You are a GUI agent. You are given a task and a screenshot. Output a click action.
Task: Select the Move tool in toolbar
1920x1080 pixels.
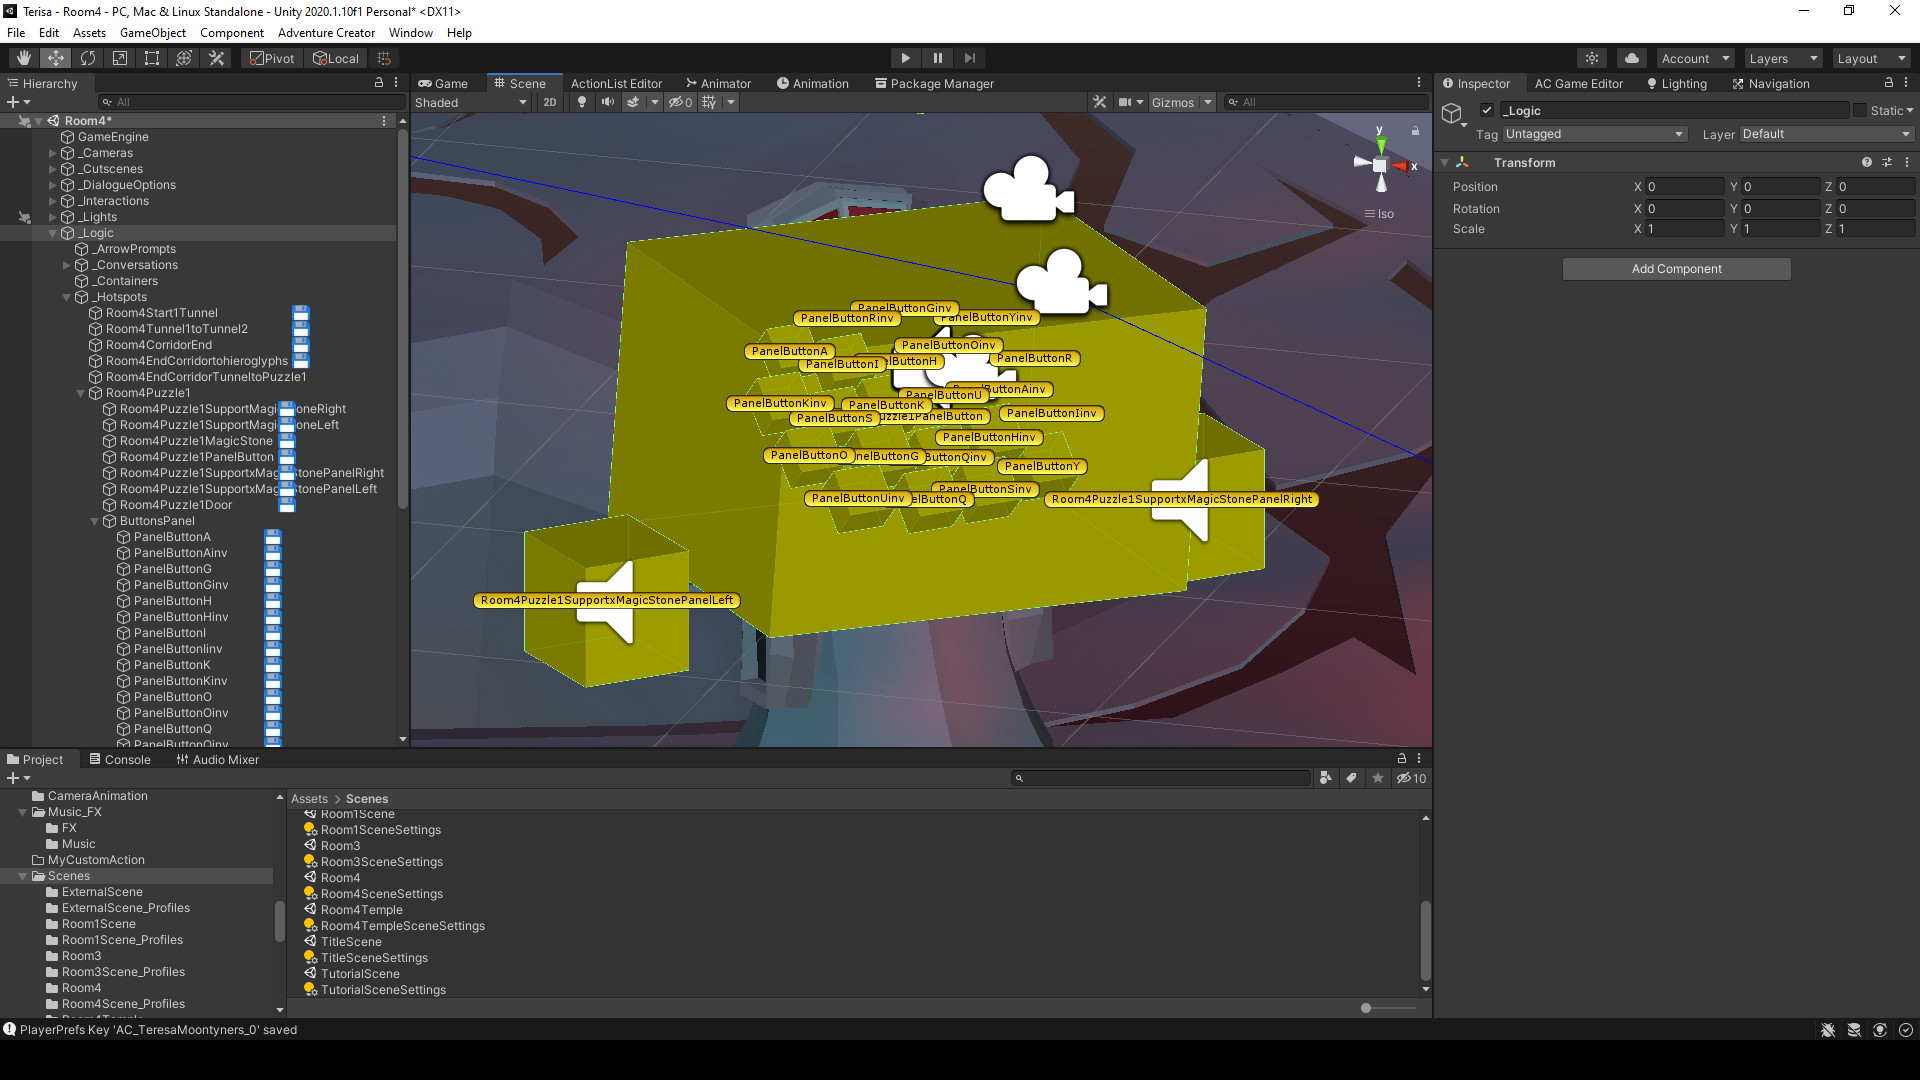(x=56, y=58)
